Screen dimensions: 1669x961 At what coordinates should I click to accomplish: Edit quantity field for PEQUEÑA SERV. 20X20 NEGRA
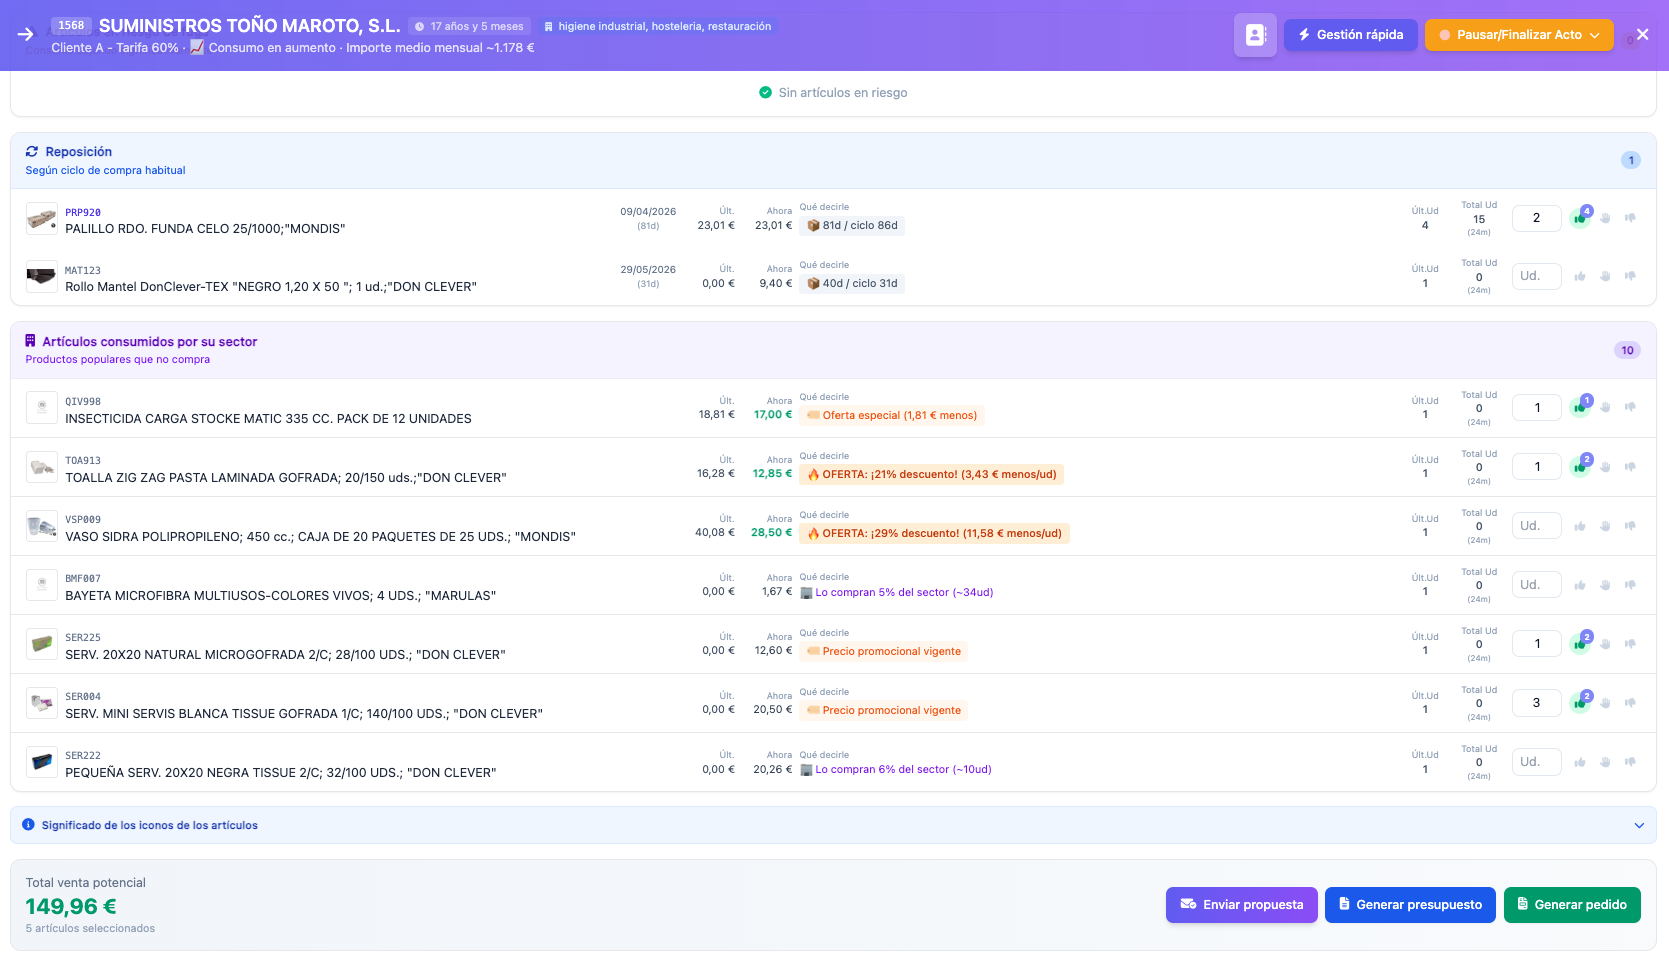[x=1537, y=762]
